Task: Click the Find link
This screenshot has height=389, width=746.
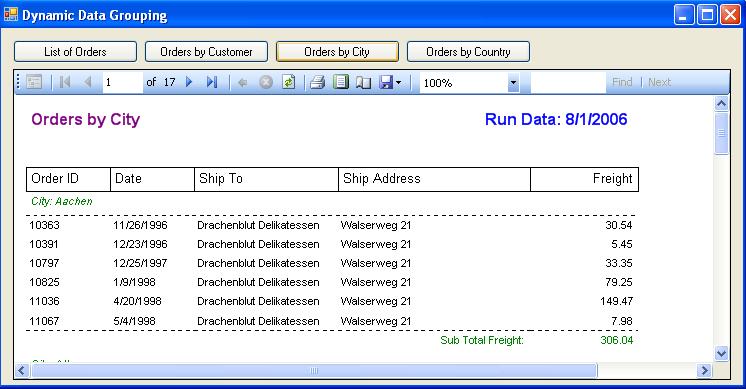Action: (622, 82)
